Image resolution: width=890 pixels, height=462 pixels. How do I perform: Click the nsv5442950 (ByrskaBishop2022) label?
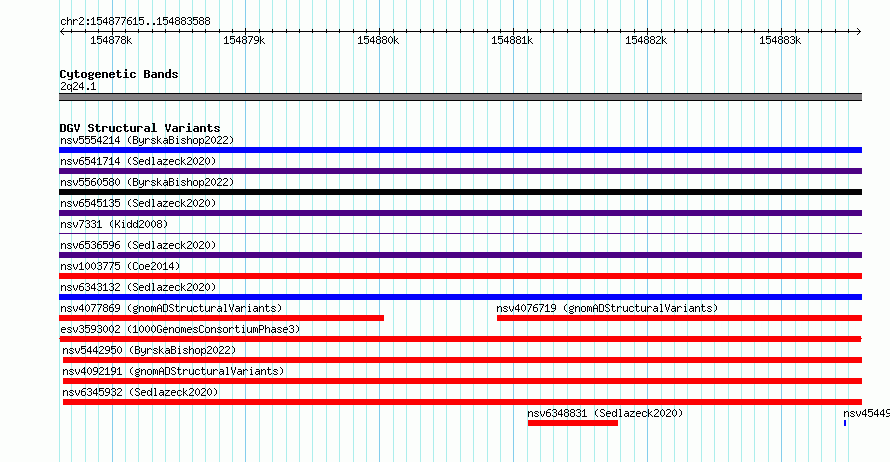pos(149,350)
